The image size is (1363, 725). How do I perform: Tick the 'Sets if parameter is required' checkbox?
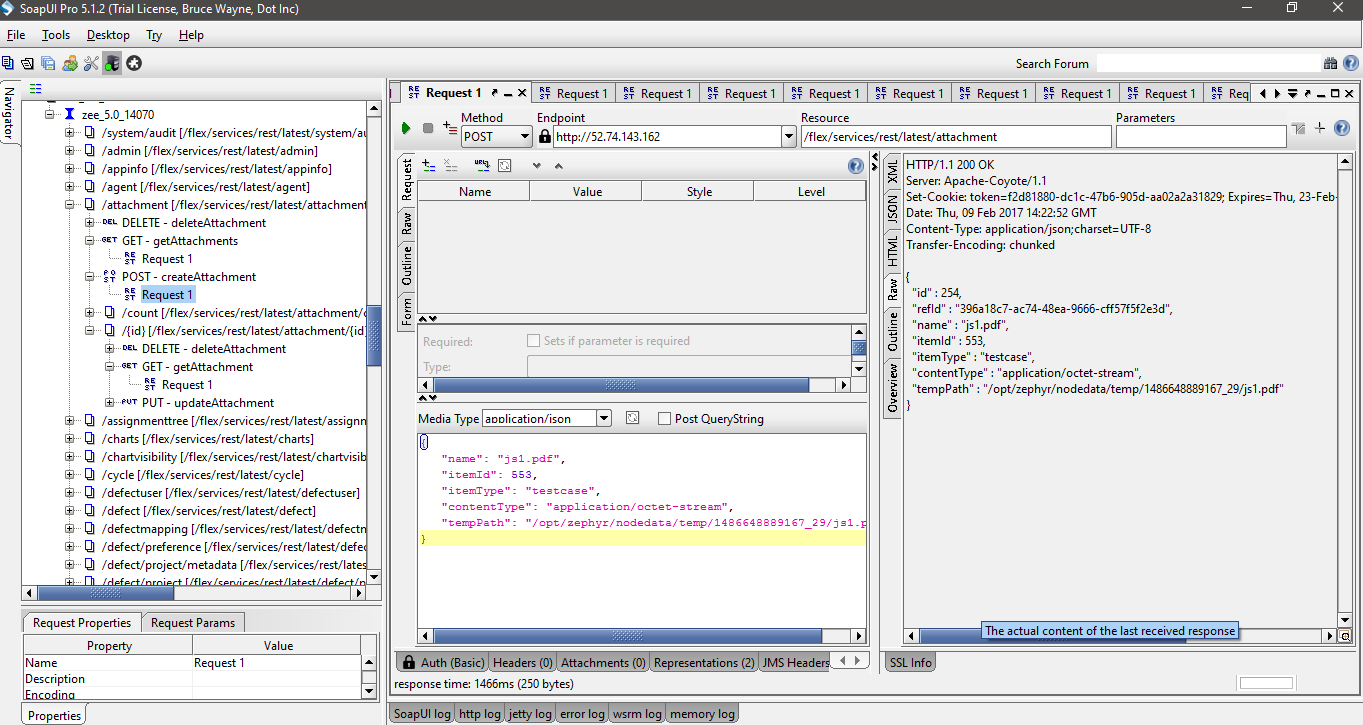[534, 341]
